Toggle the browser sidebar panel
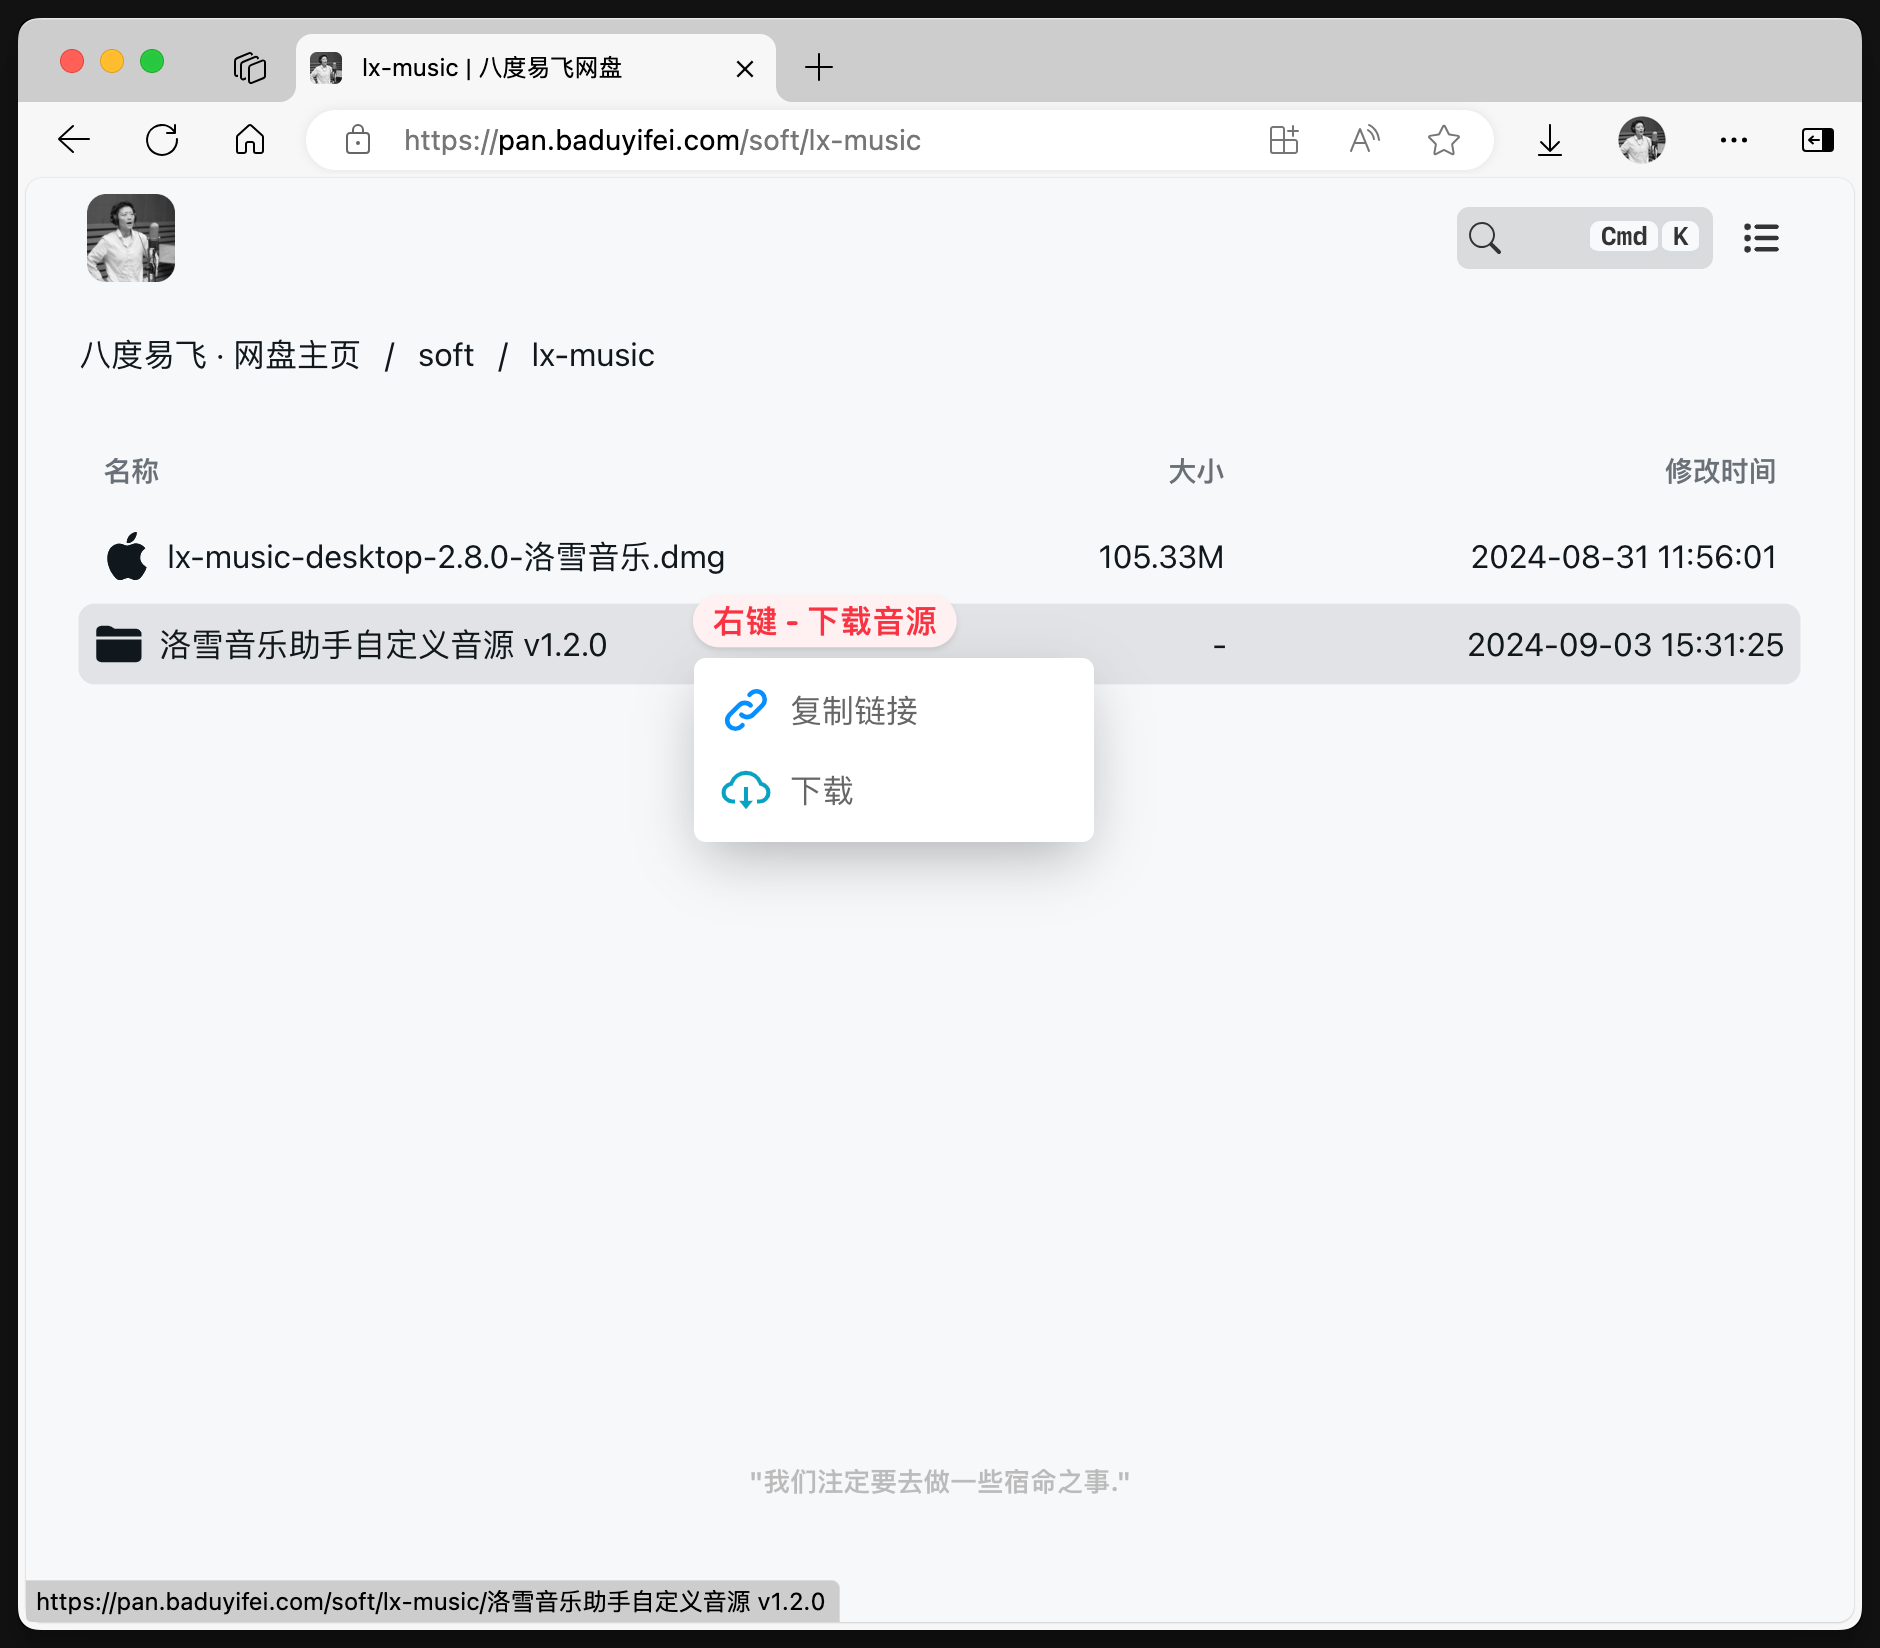The width and height of the screenshot is (1880, 1648). [1818, 140]
